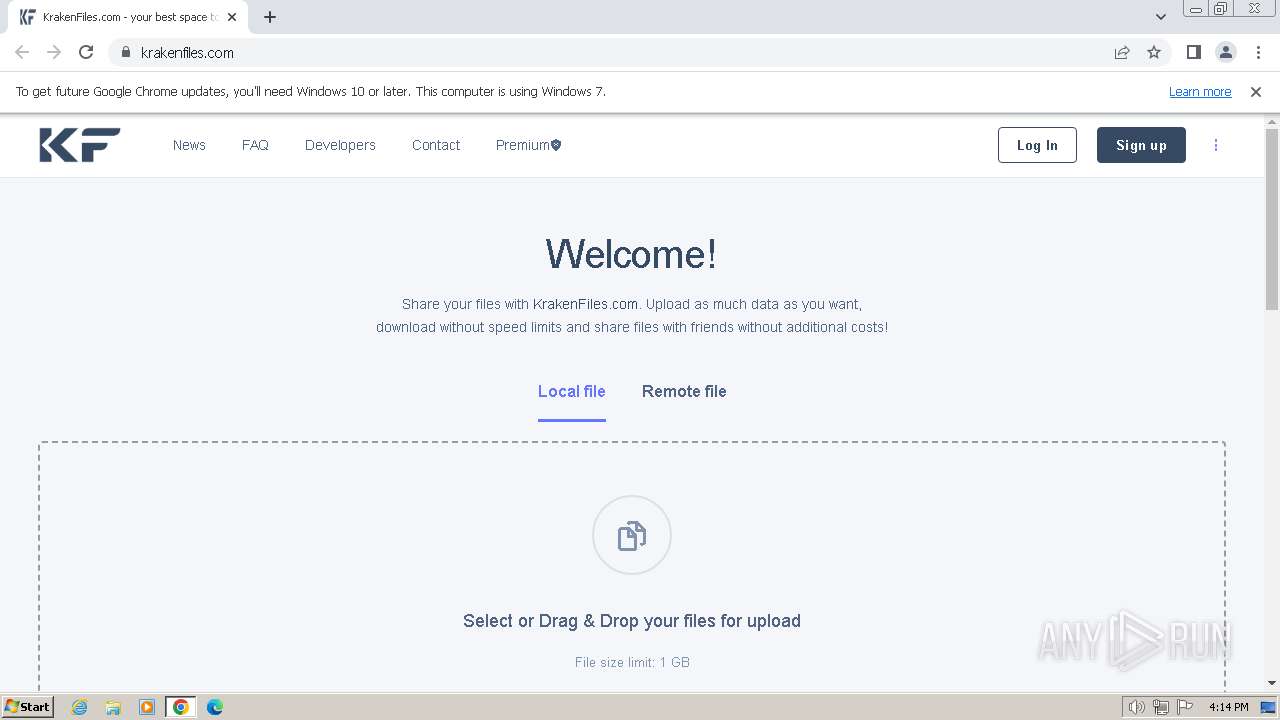Open the FAQ page

point(255,145)
